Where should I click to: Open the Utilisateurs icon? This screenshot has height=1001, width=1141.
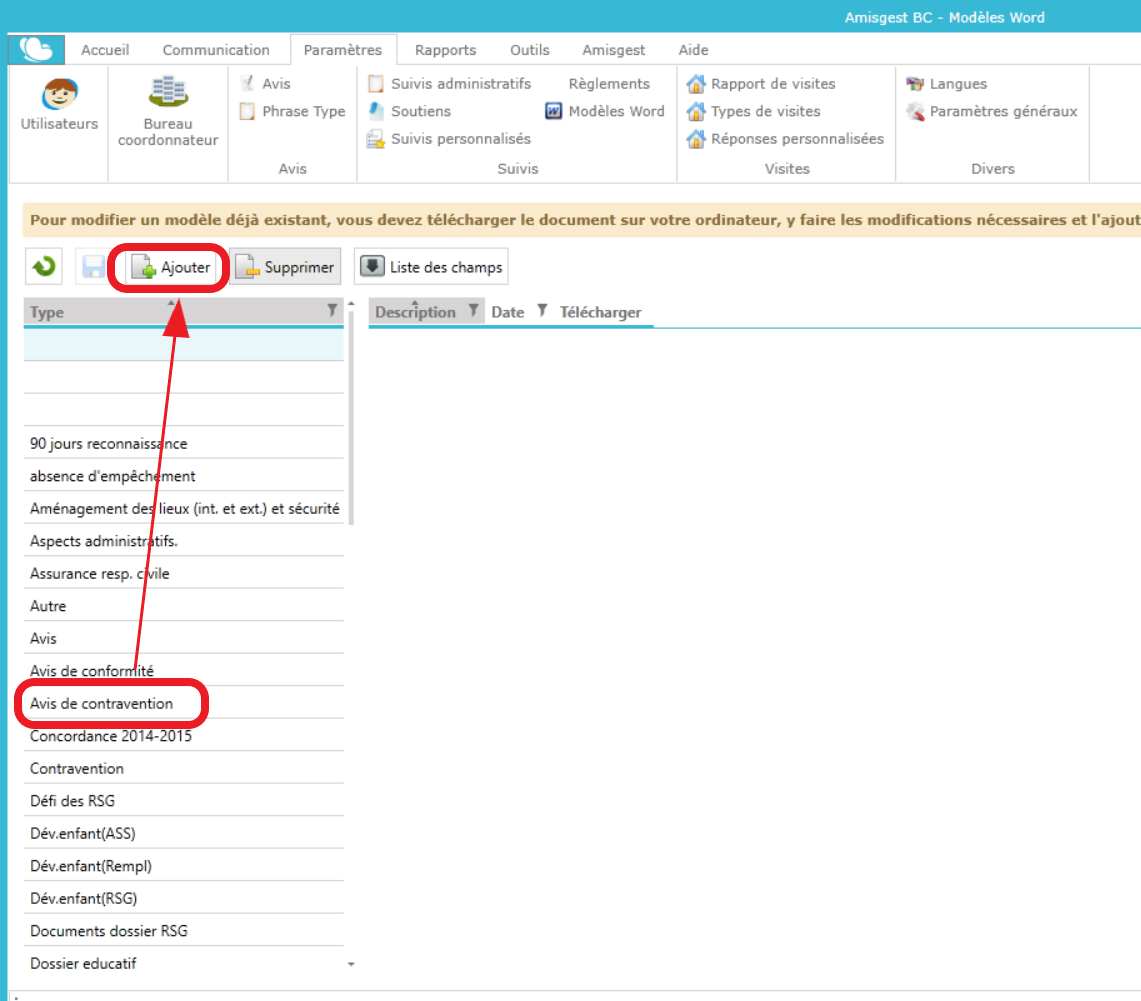59,104
